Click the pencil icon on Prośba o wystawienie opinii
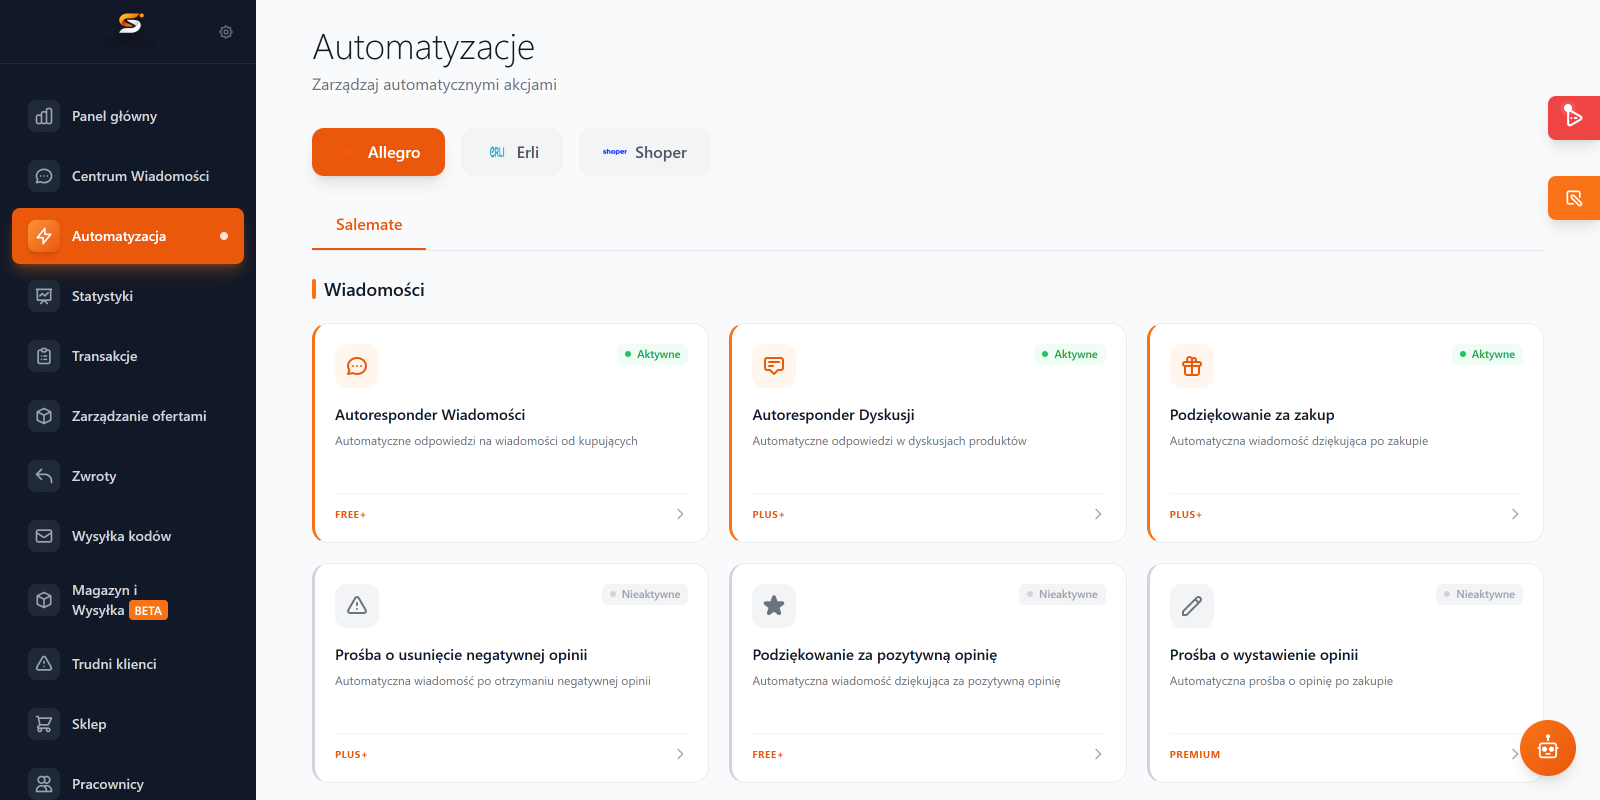Viewport: 1600px width, 800px height. 1192,606
